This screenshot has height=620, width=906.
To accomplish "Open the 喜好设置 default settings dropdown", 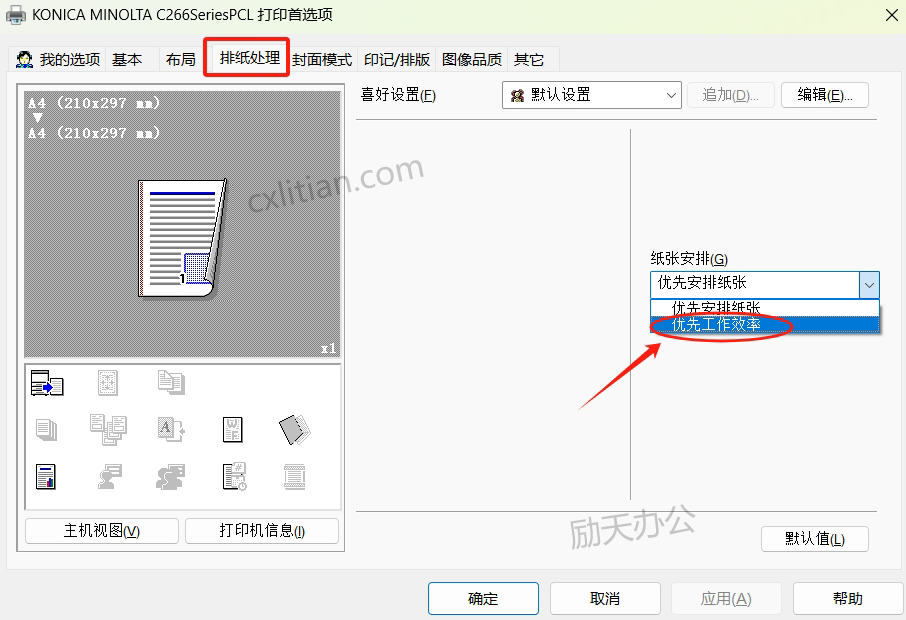I will (x=592, y=95).
